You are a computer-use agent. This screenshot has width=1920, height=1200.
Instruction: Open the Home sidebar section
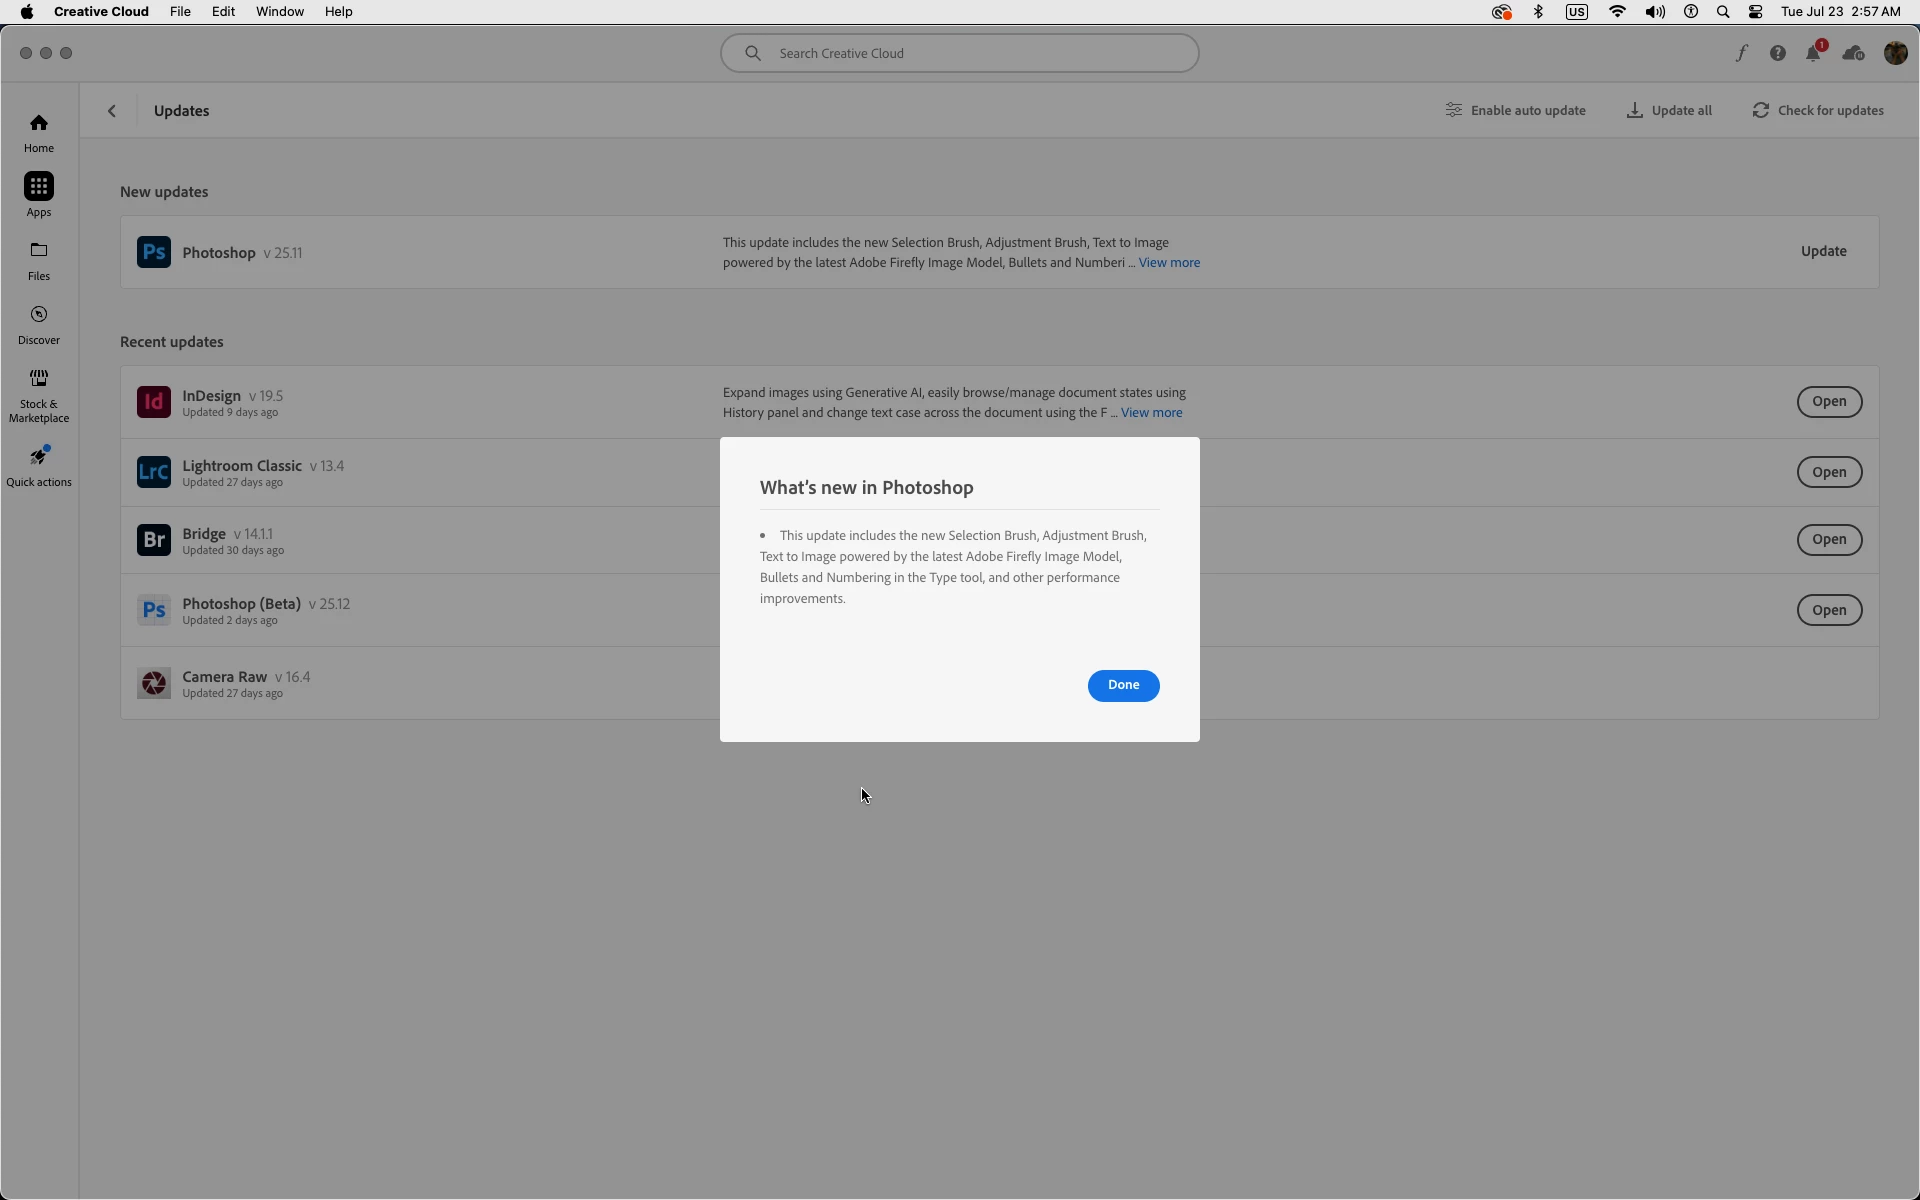point(39,133)
